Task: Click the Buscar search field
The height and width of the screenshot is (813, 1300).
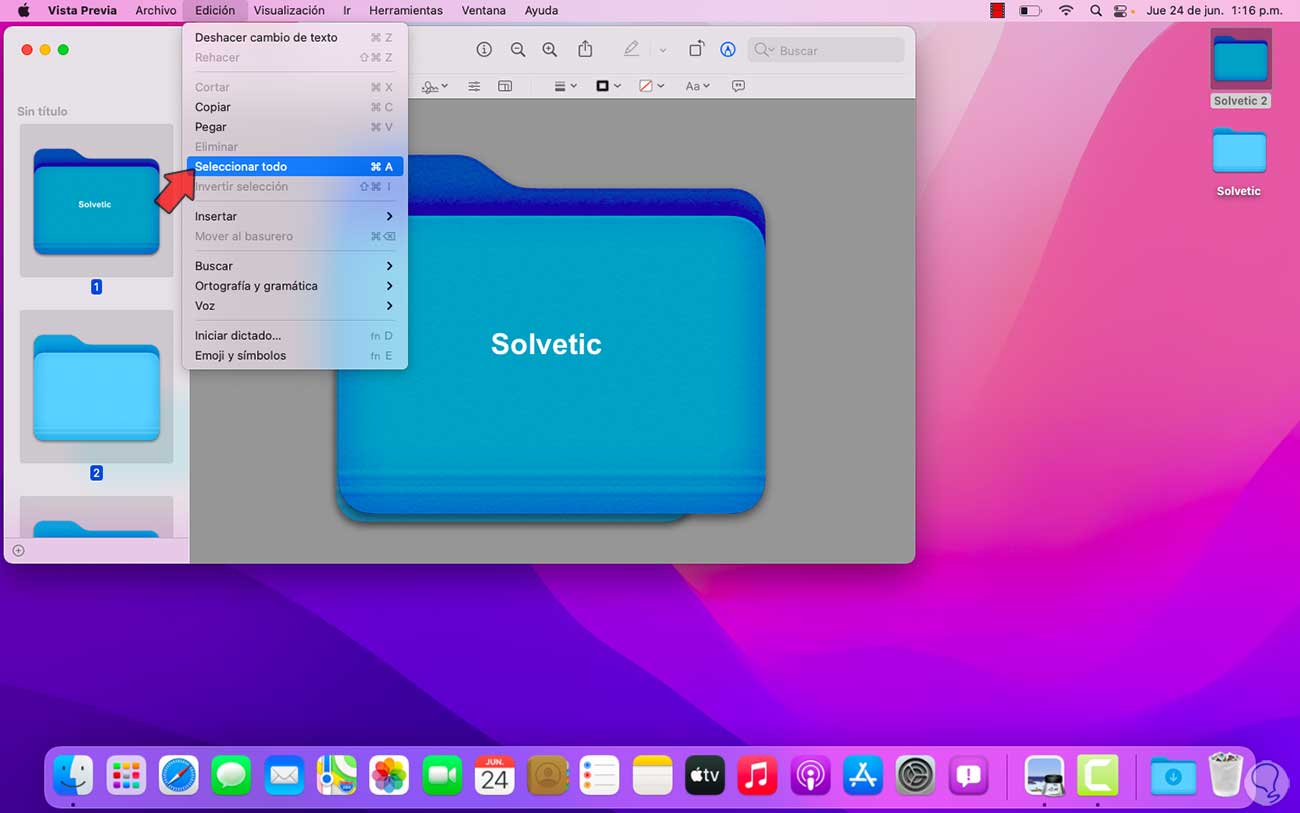Action: (825, 50)
